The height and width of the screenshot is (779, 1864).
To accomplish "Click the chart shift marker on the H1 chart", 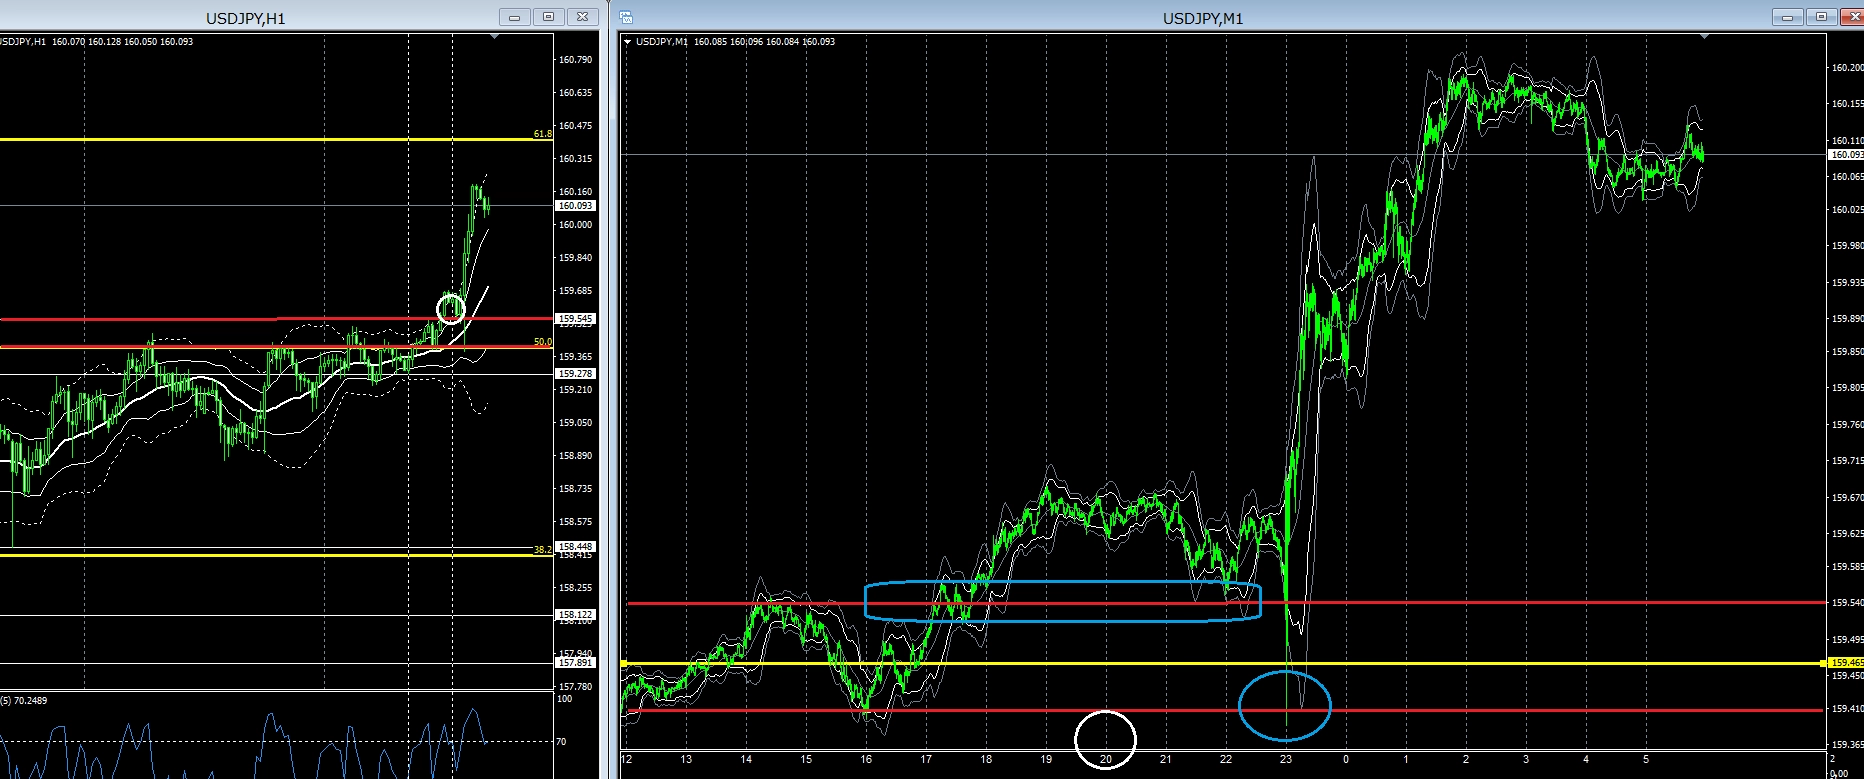I will tap(495, 36).
